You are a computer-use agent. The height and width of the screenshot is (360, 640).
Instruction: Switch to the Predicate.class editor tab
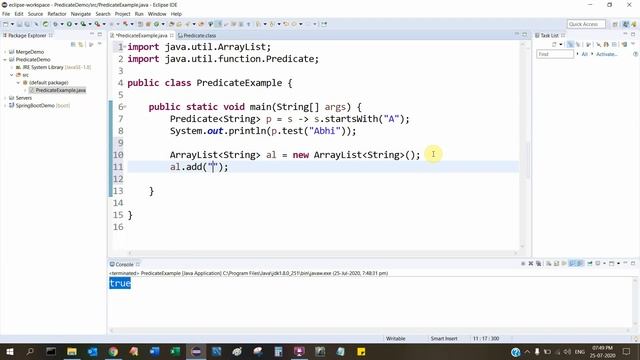pos(197,36)
